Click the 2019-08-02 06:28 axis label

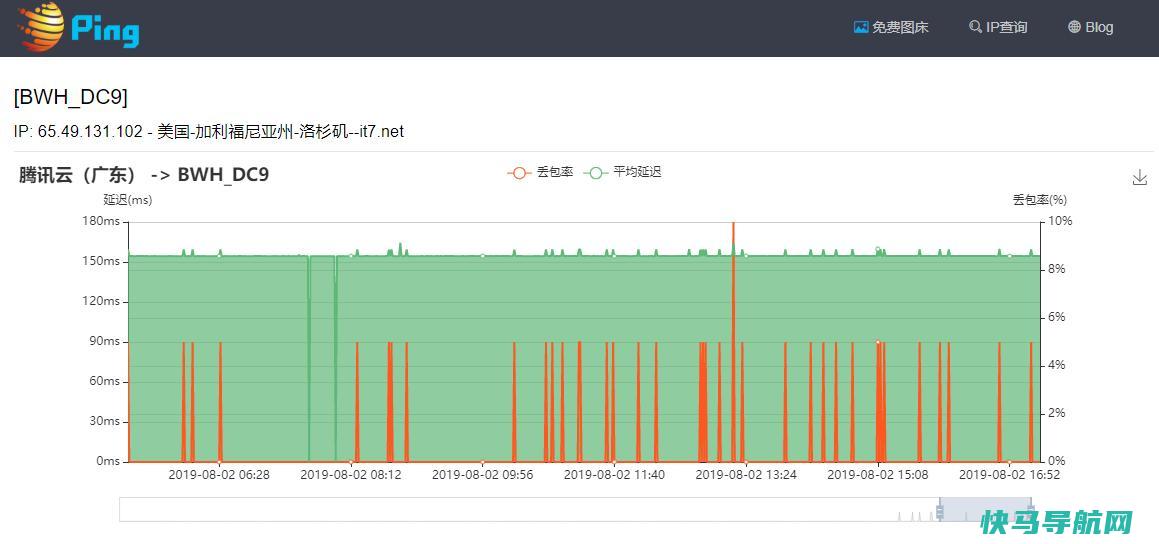219,475
